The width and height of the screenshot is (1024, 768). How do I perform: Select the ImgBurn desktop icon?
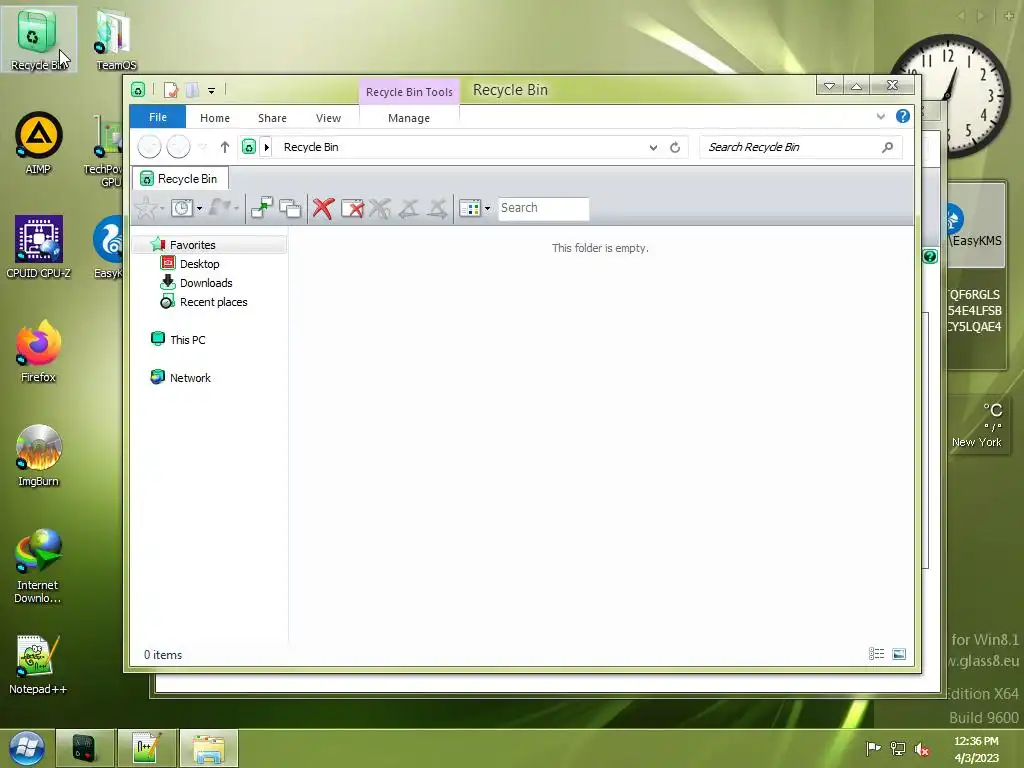pos(38,455)
